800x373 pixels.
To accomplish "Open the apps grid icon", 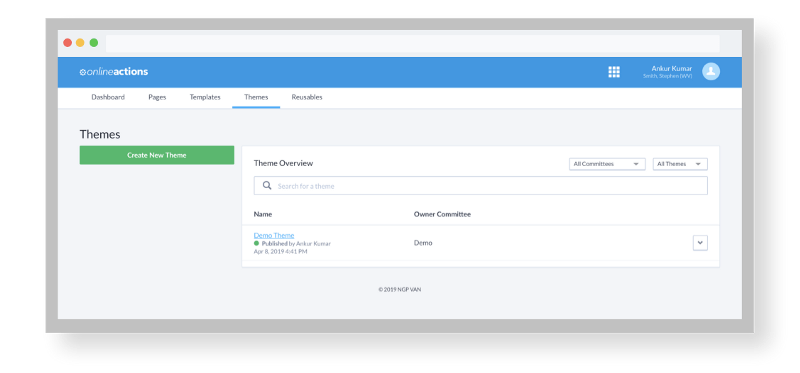I will click(614, 72).
